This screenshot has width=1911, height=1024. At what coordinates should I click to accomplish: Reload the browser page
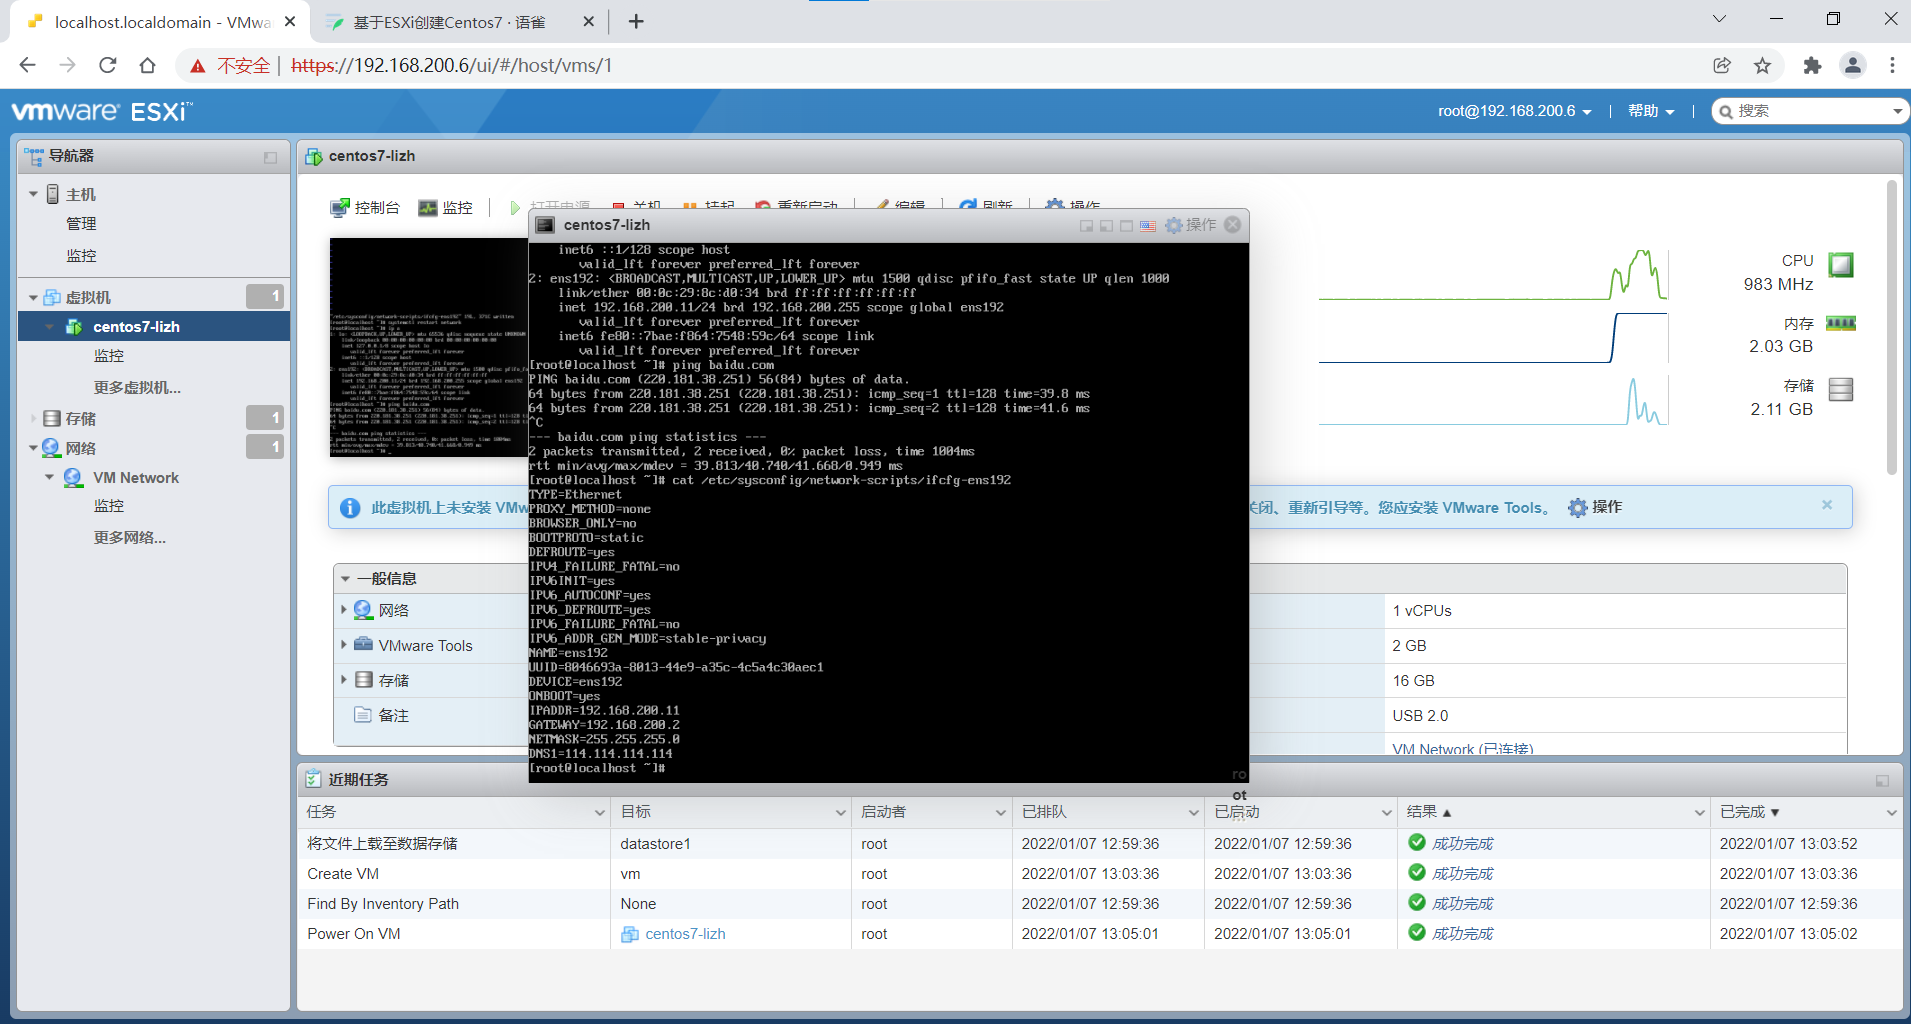tap(108, 65)
